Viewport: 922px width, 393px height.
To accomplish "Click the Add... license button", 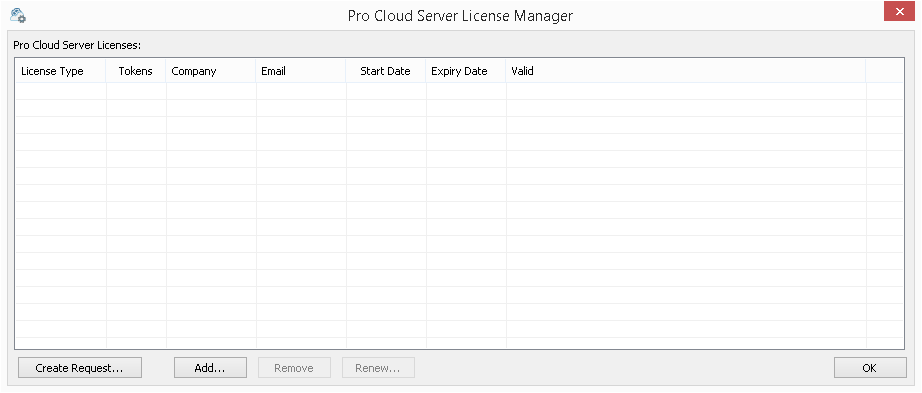I will (x=210, y=368).
